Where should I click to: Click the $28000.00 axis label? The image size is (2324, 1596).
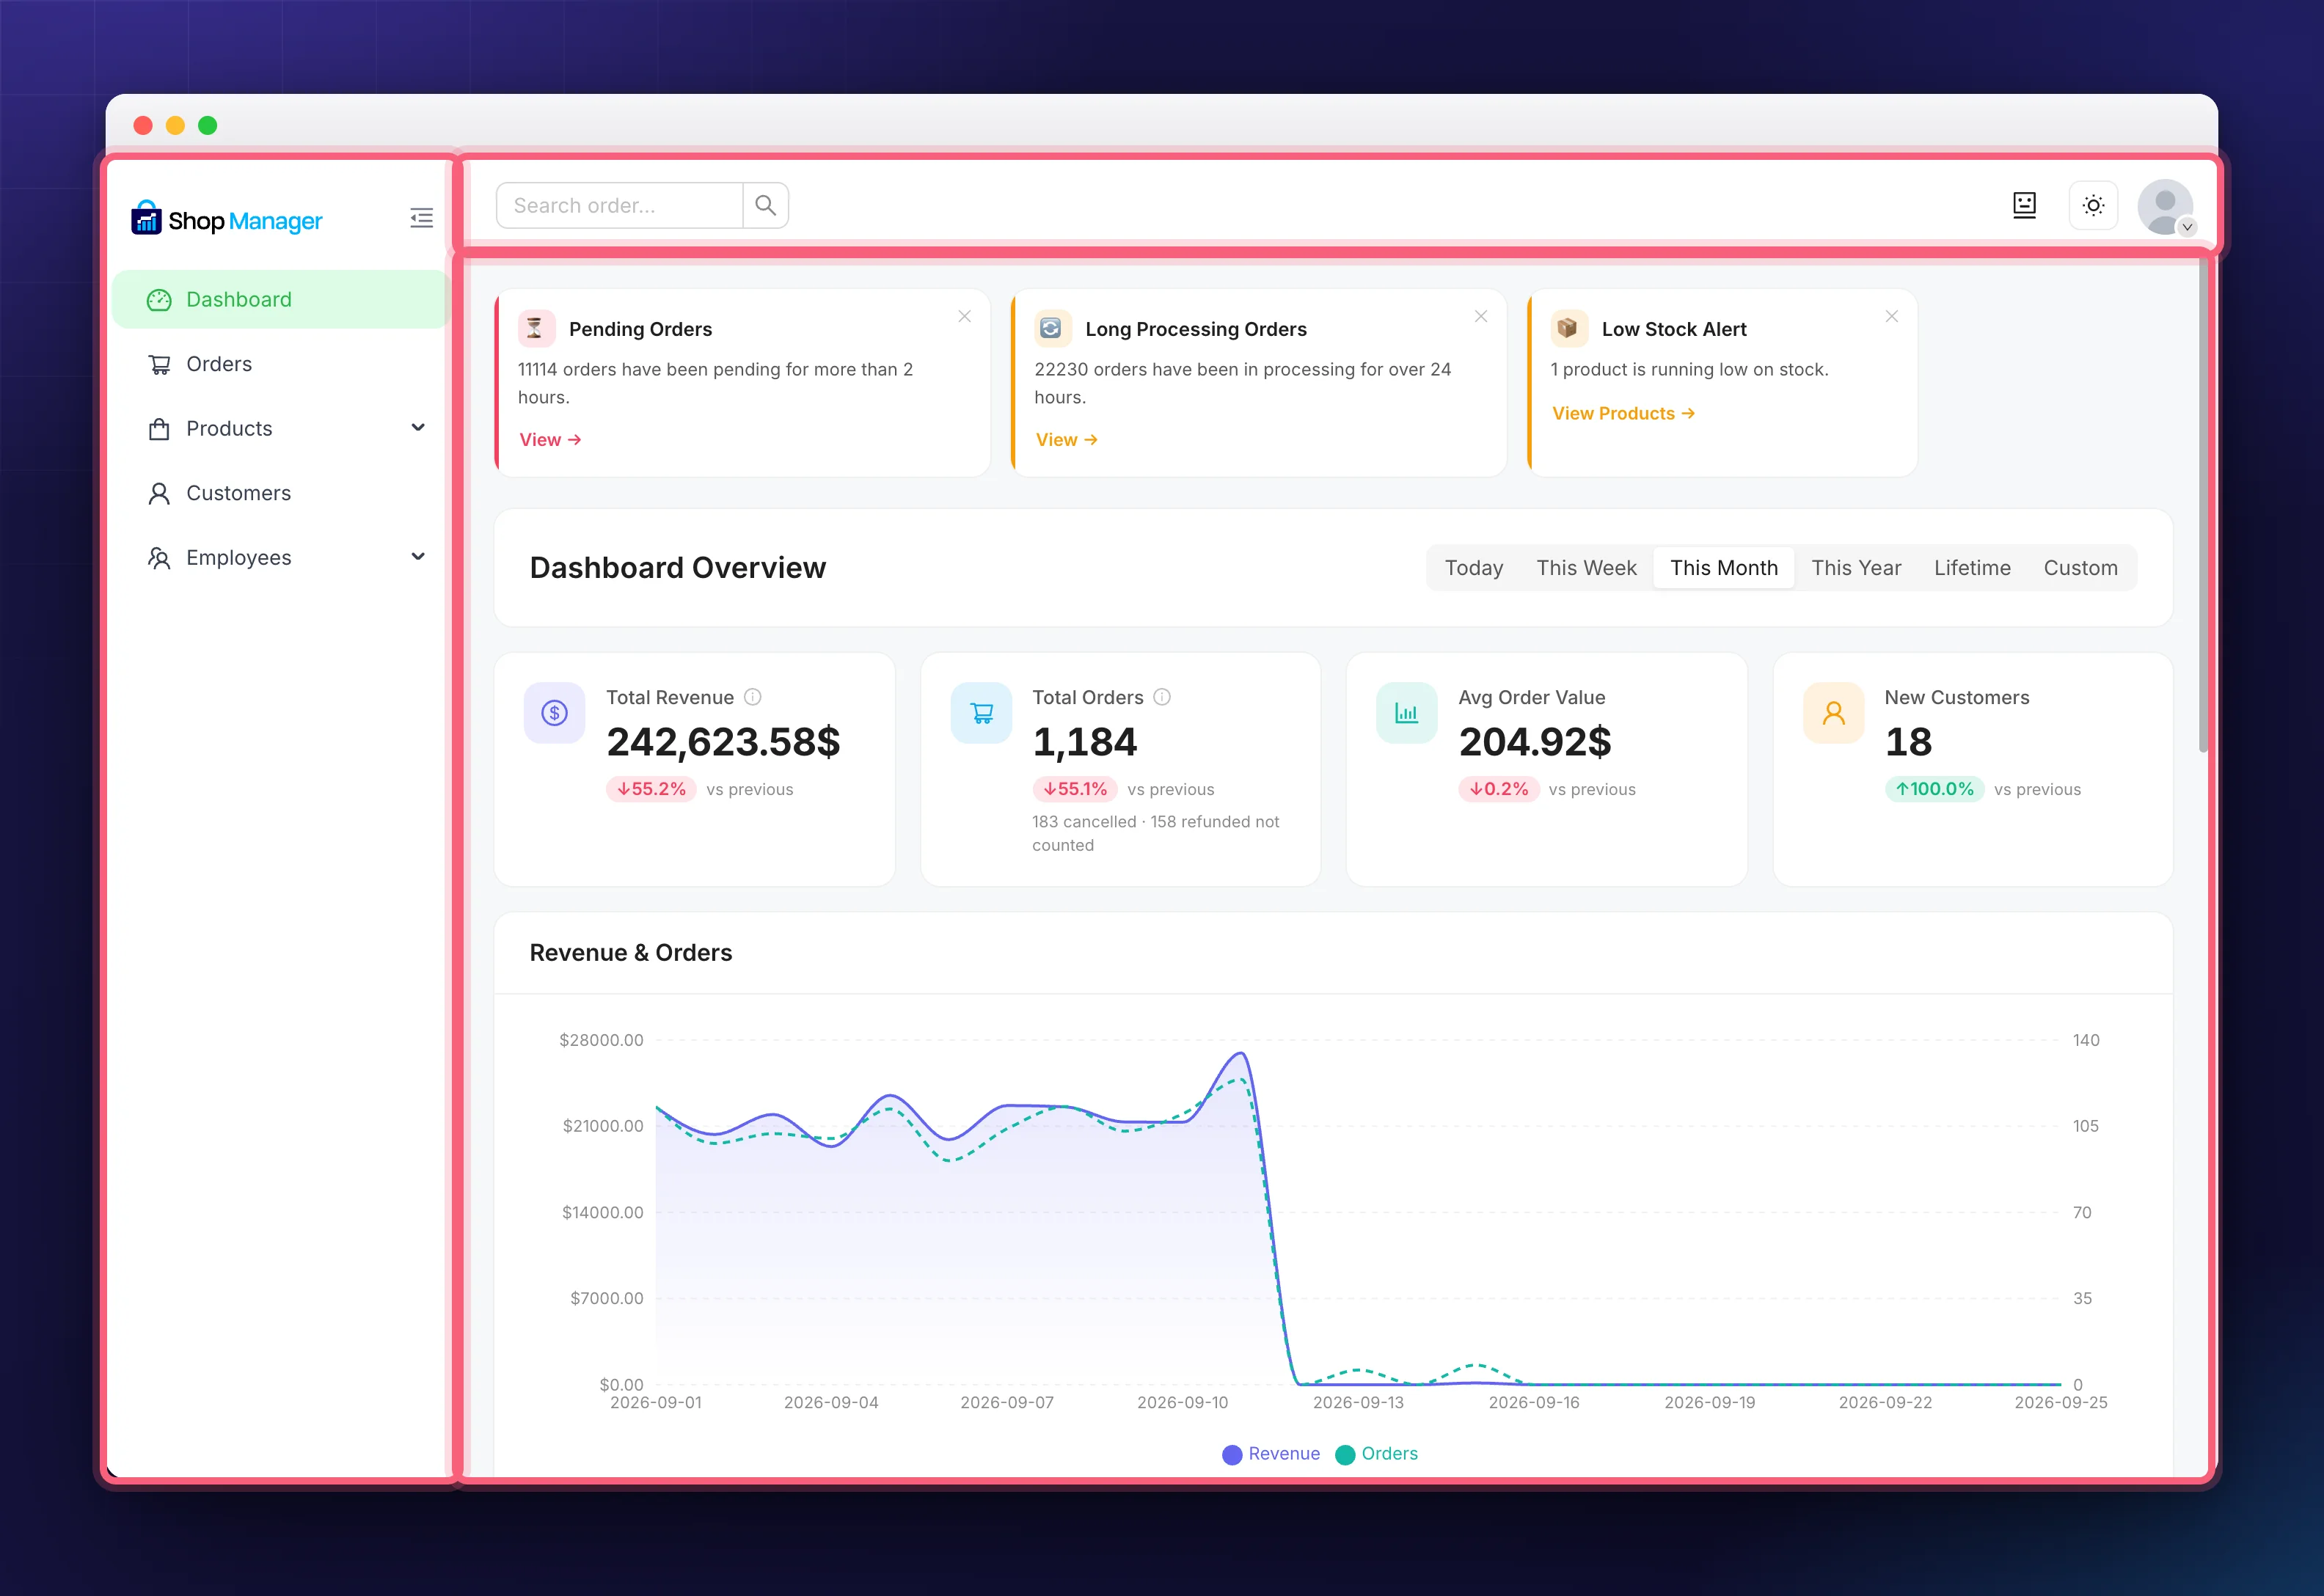[601, 1040]
